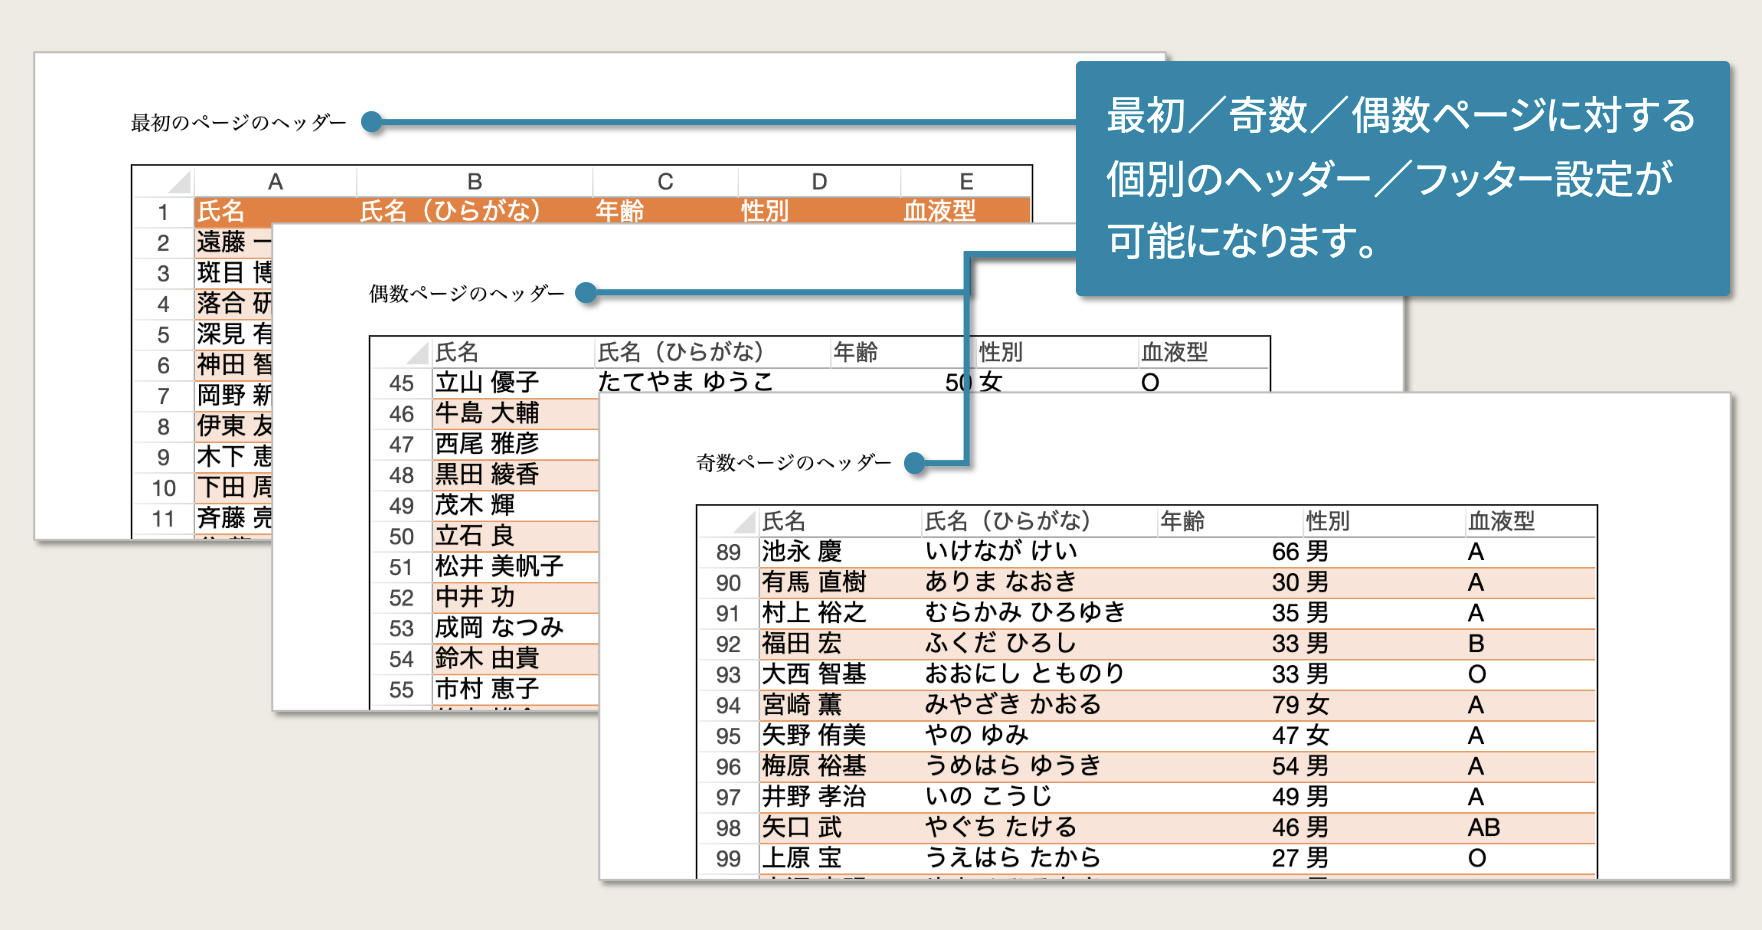The image size is (1762, 930).
Task: Click the 上原 宝 cell
Action: click(x=840, y=858)
